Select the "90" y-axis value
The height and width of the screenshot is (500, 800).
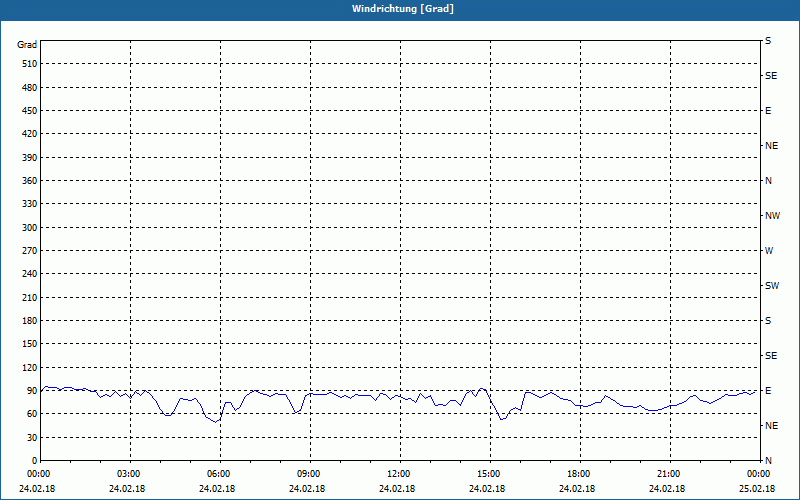pos(32,391)
